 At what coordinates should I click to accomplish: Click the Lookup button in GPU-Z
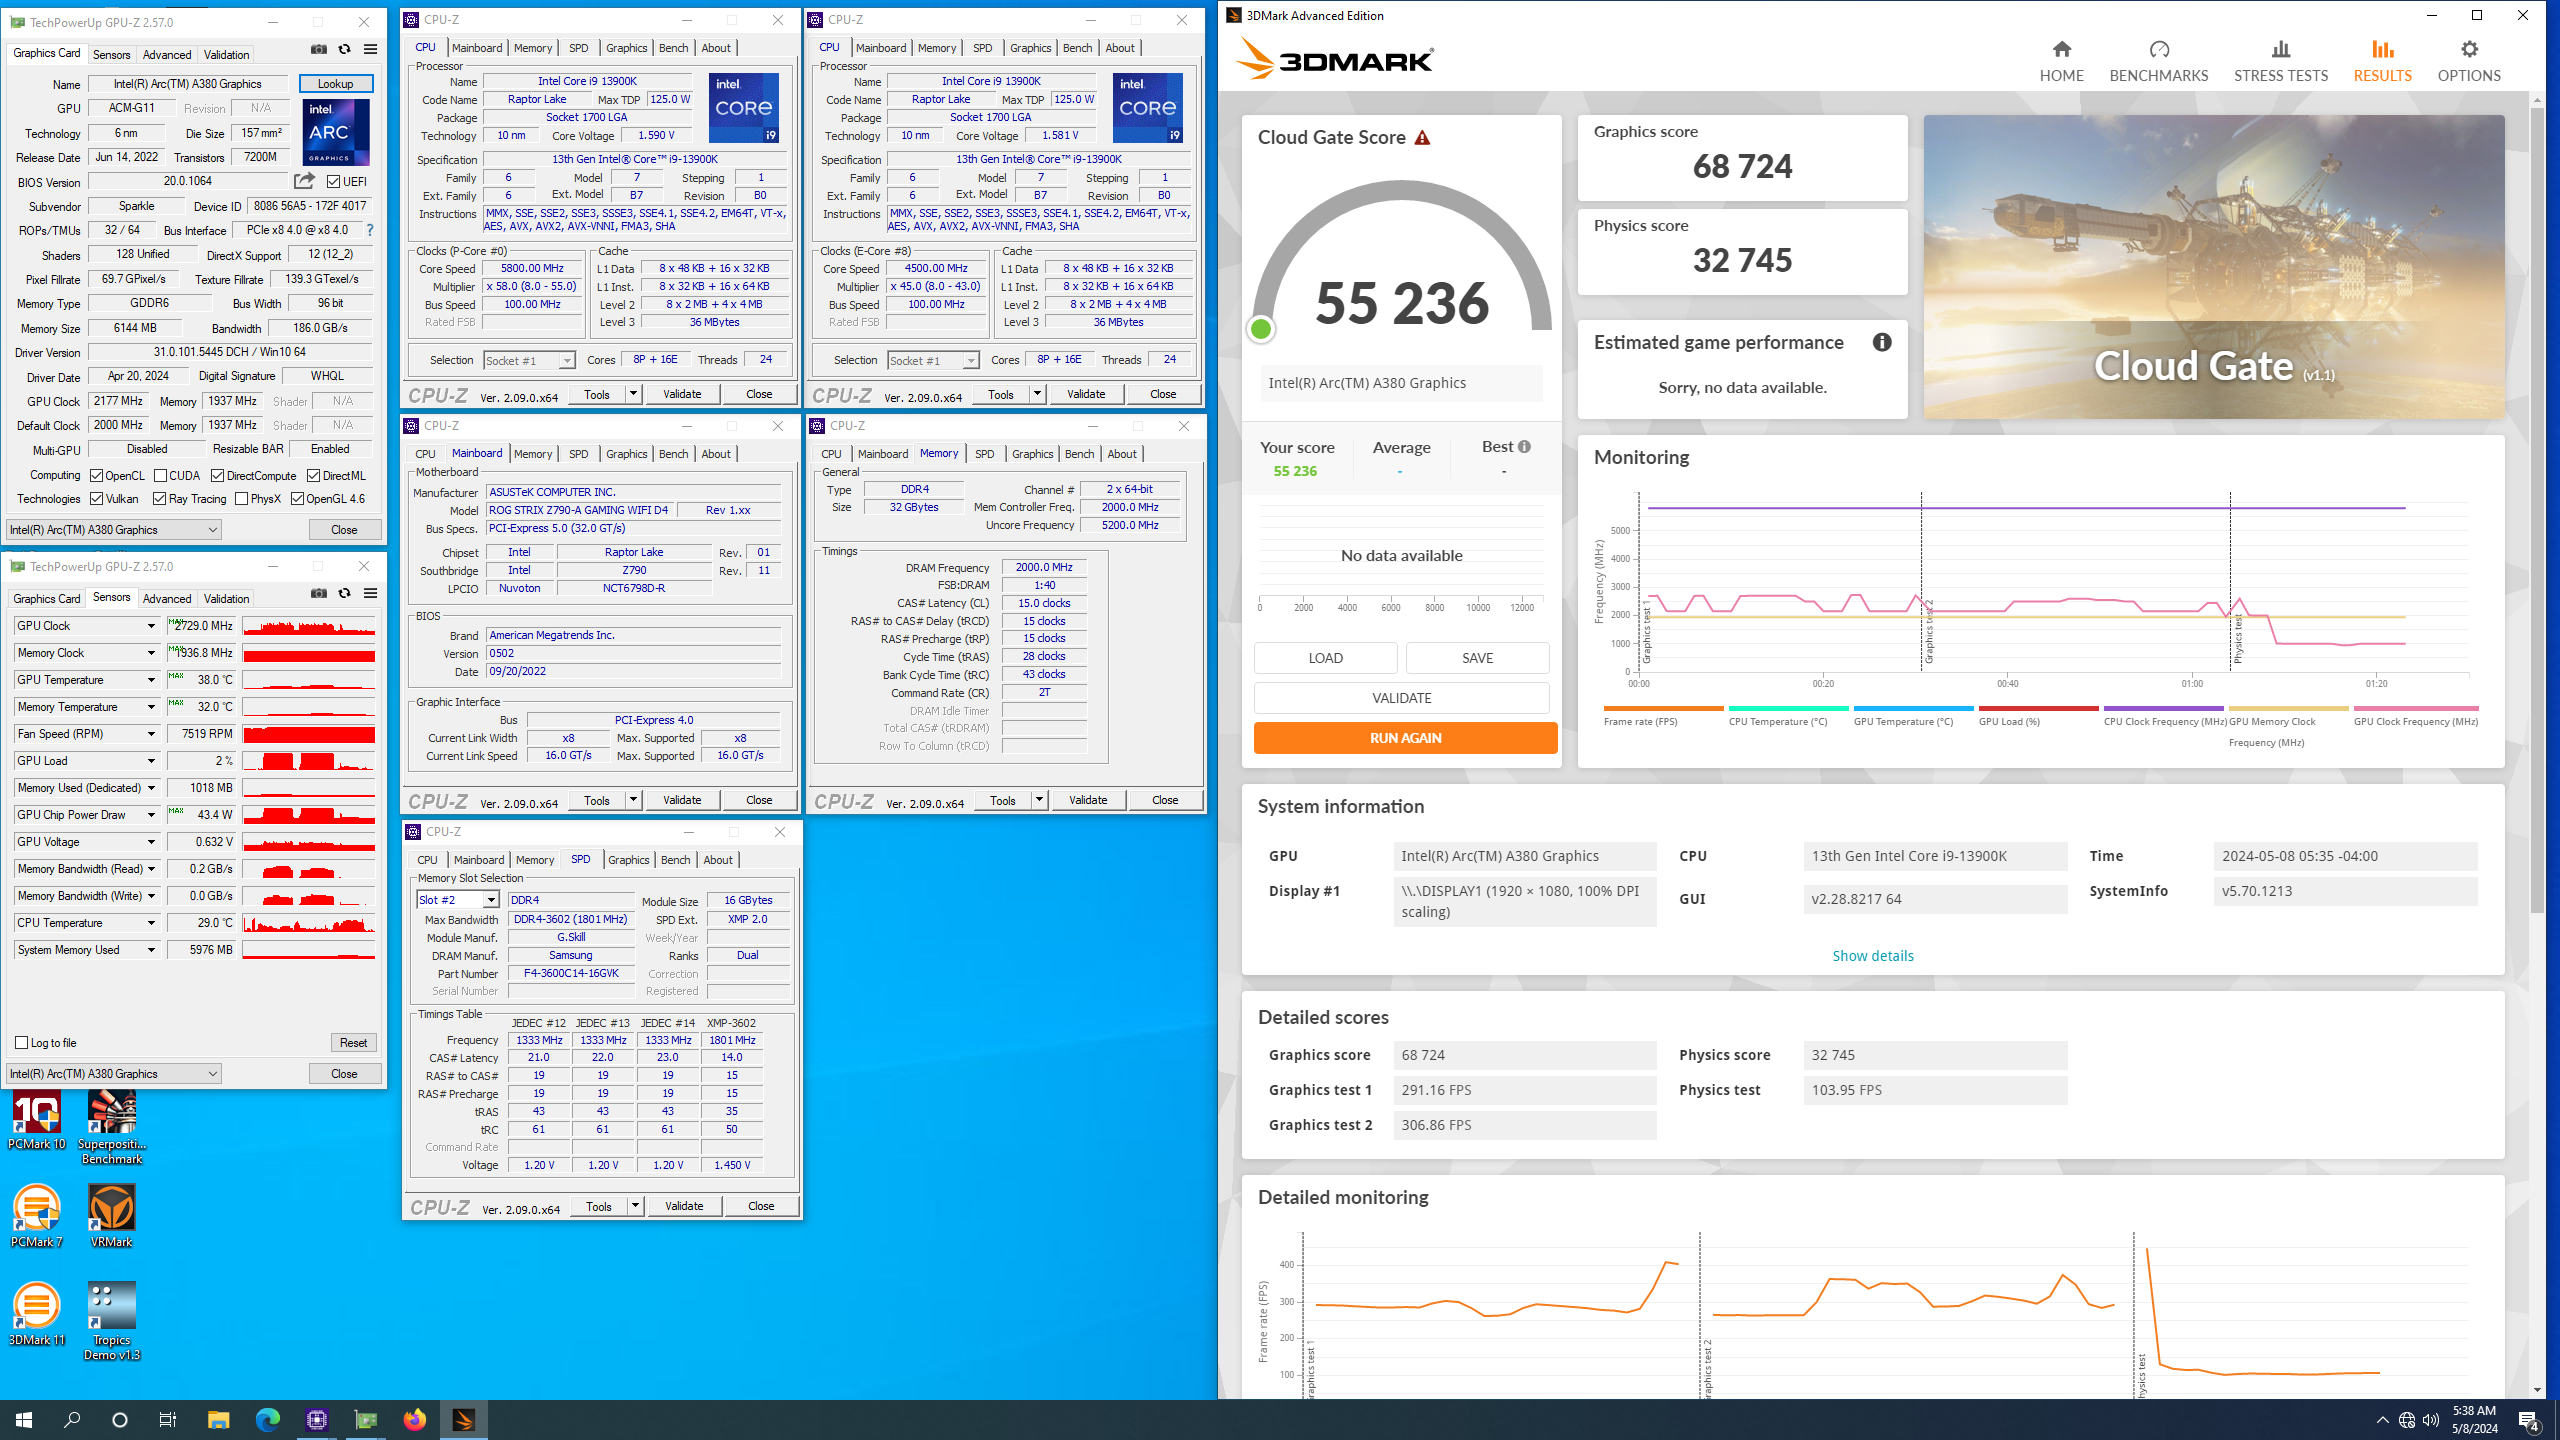[x=335, y=84]
